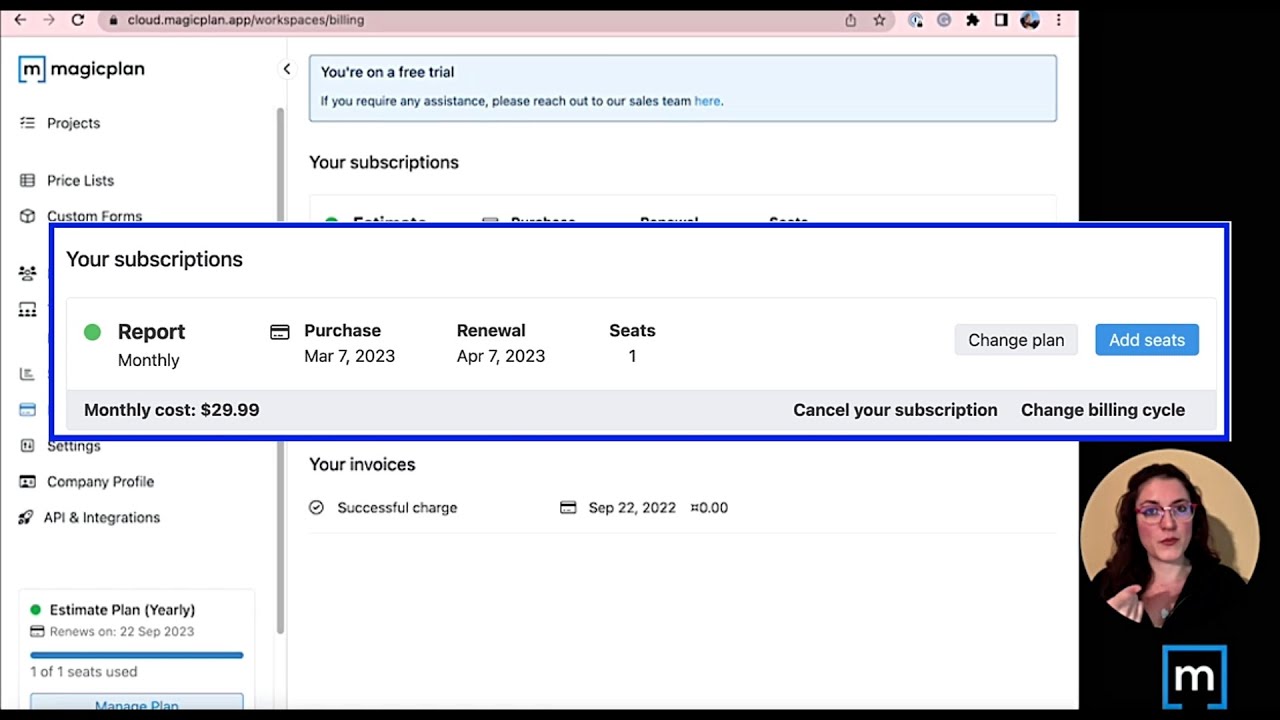Click the API & Integrations rocket icon

26,518
